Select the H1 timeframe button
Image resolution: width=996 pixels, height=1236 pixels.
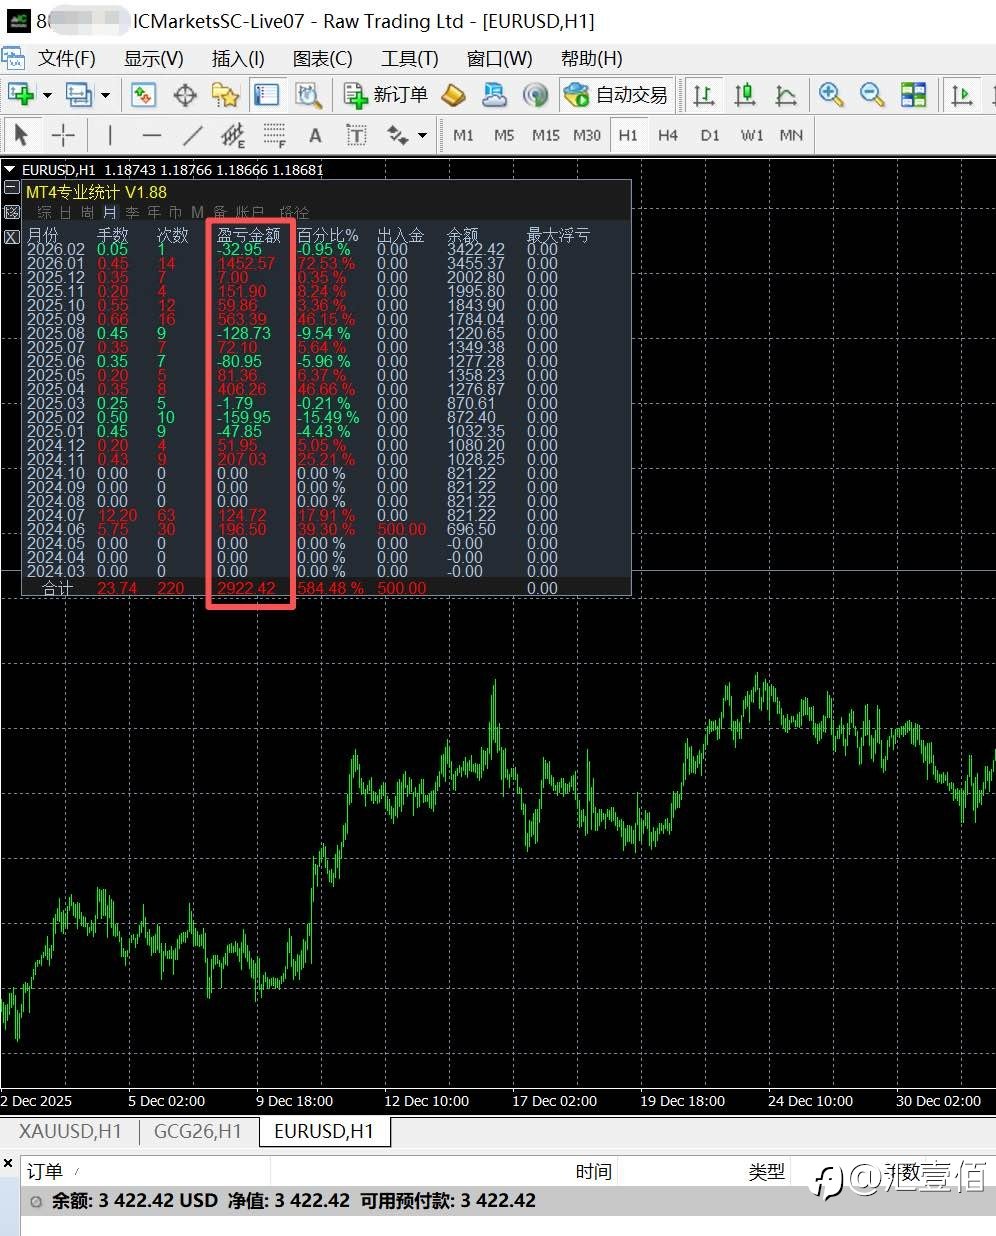[x=628, y=135]
